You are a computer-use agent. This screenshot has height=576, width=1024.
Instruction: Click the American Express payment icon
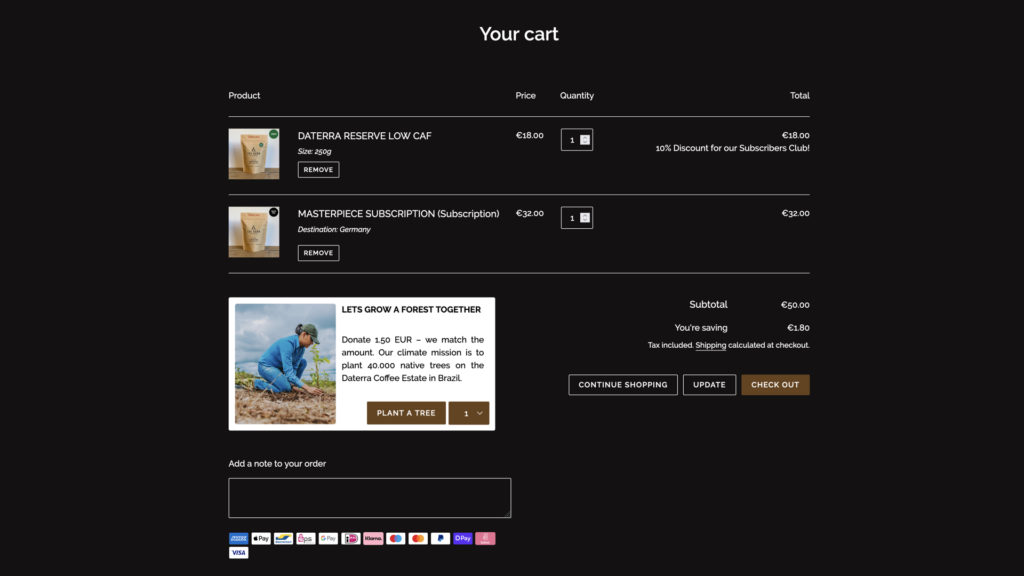coord(238,538)
